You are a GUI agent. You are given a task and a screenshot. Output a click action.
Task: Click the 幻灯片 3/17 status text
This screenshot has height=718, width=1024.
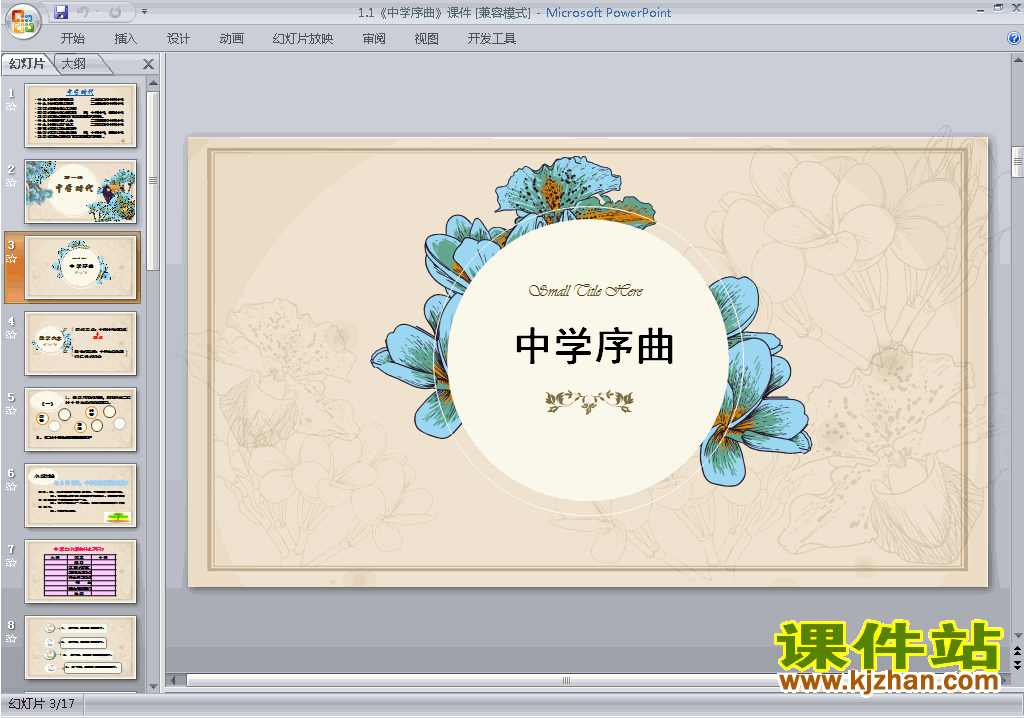(41, 704)
